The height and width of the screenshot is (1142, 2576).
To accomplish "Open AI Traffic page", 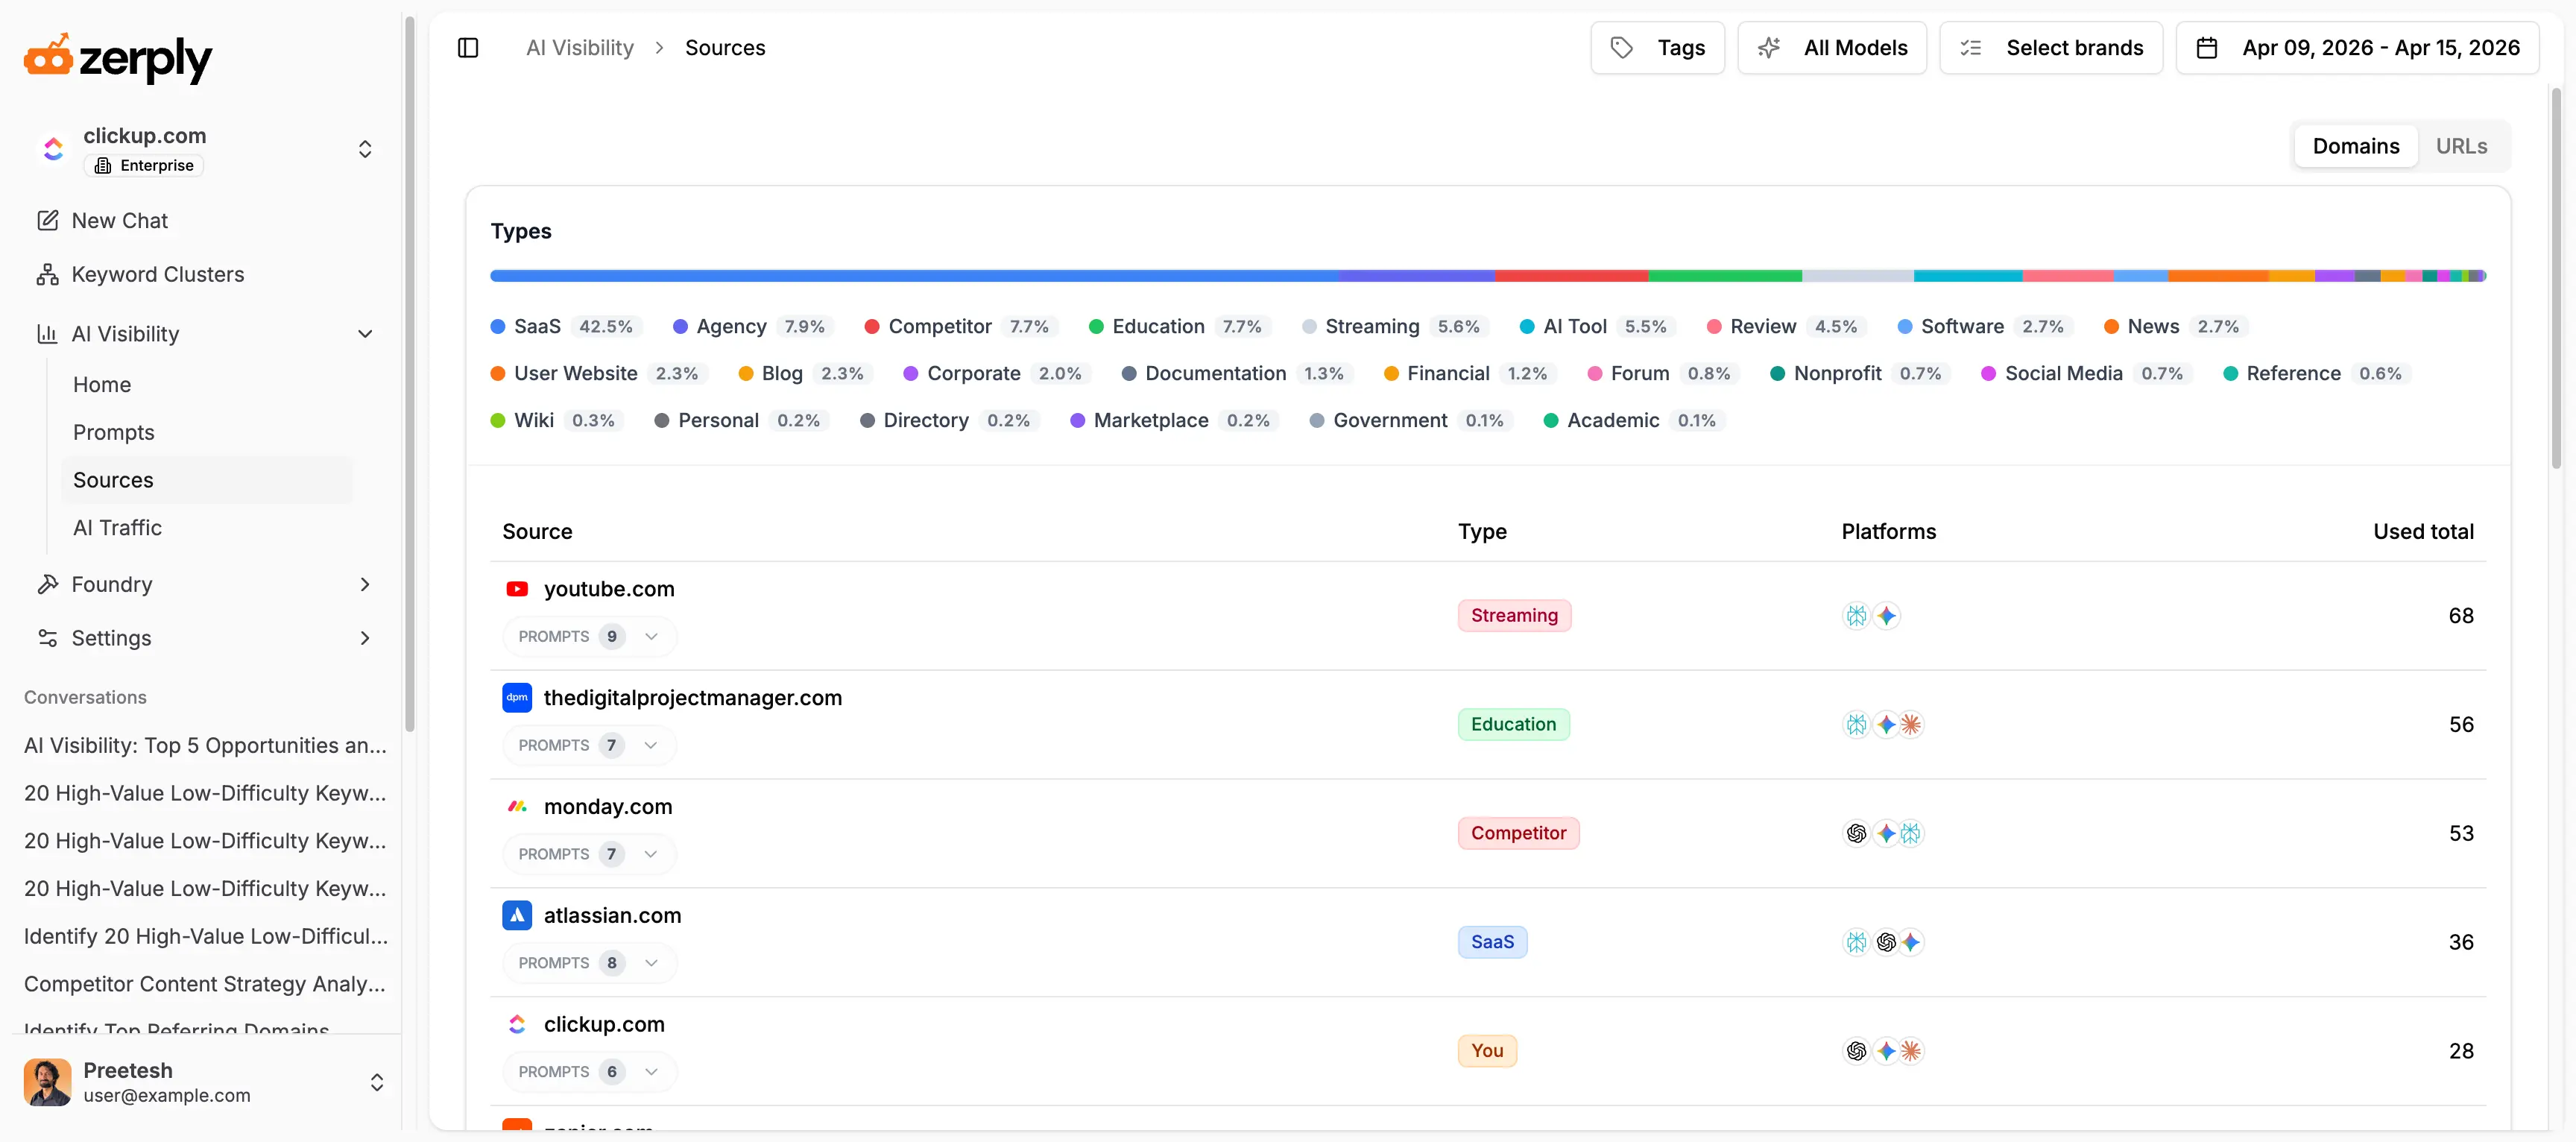I will pos(117,528).
